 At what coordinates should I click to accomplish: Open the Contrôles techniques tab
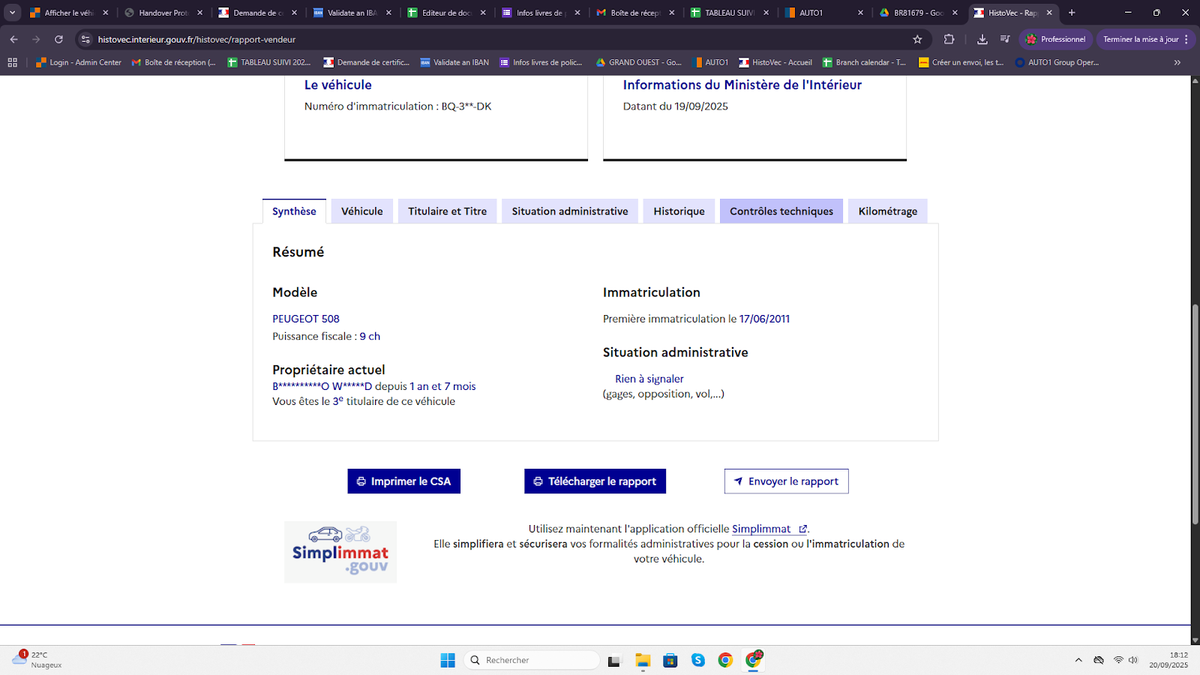(x=781, y=211)
